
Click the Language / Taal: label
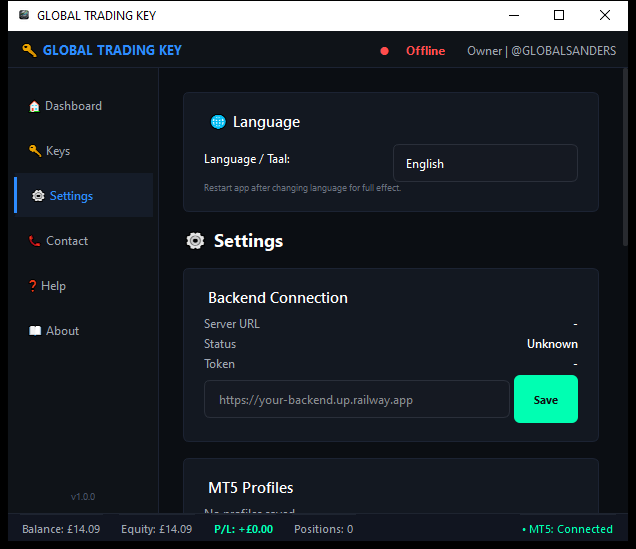[x=247, y=159]
